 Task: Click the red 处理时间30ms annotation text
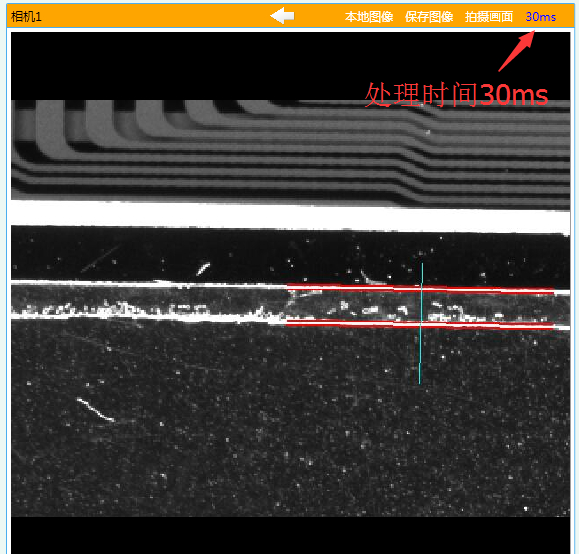(456, 95)
